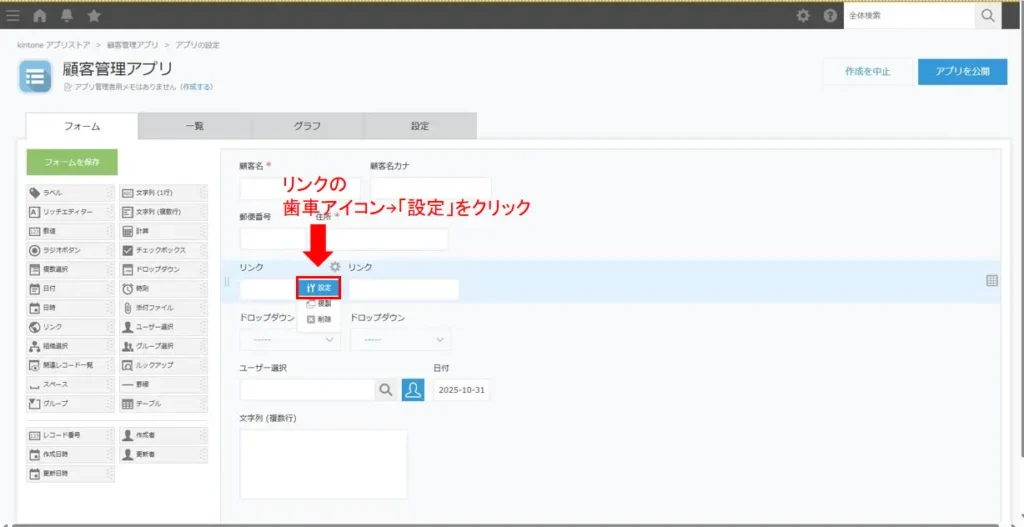Select the 日時 field part
This screenshot has height=527, width=1024.
71,308
